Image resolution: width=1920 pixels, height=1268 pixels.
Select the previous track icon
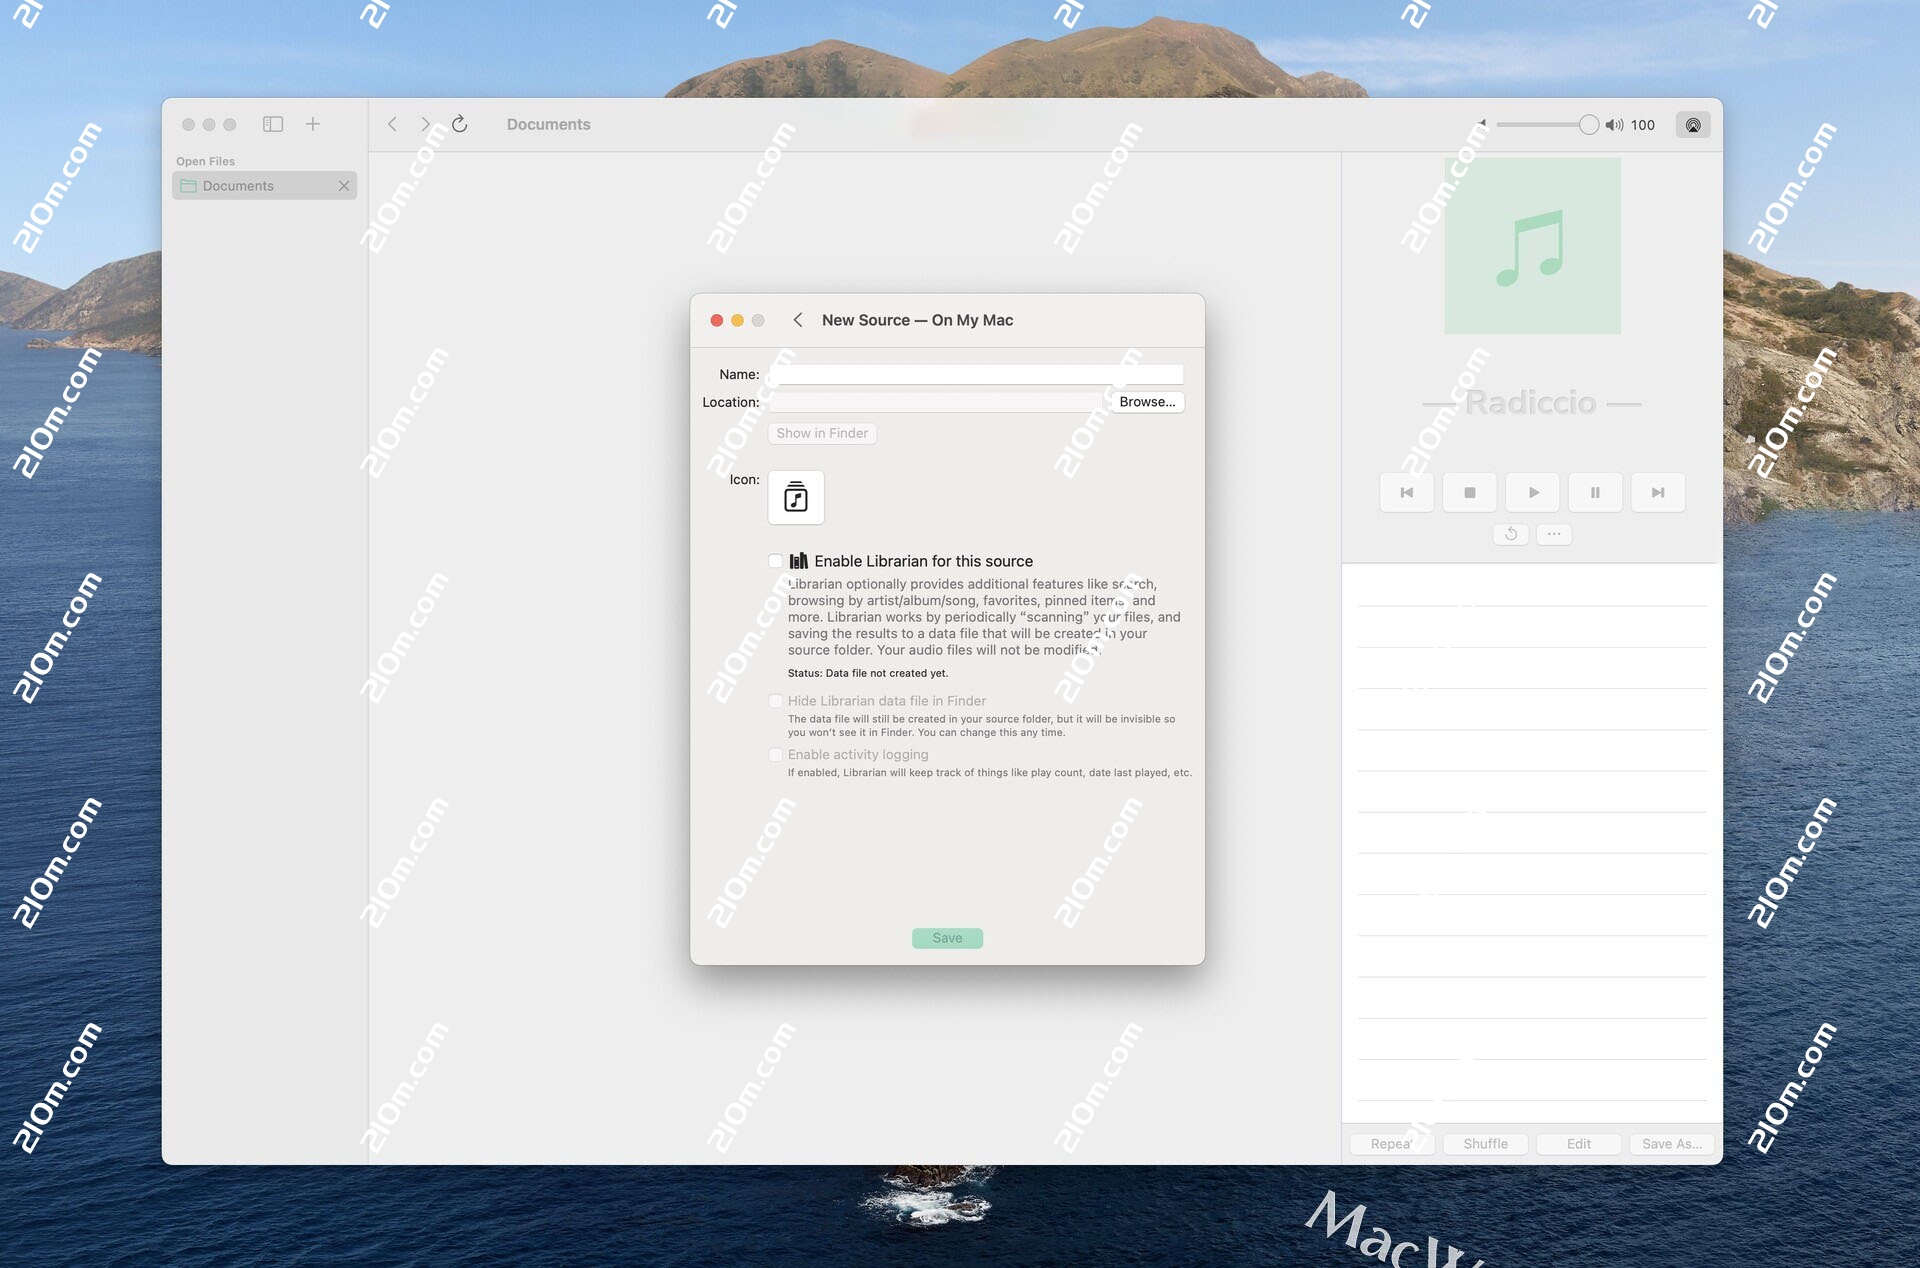pyautogui.click(x=1406, y=492)
